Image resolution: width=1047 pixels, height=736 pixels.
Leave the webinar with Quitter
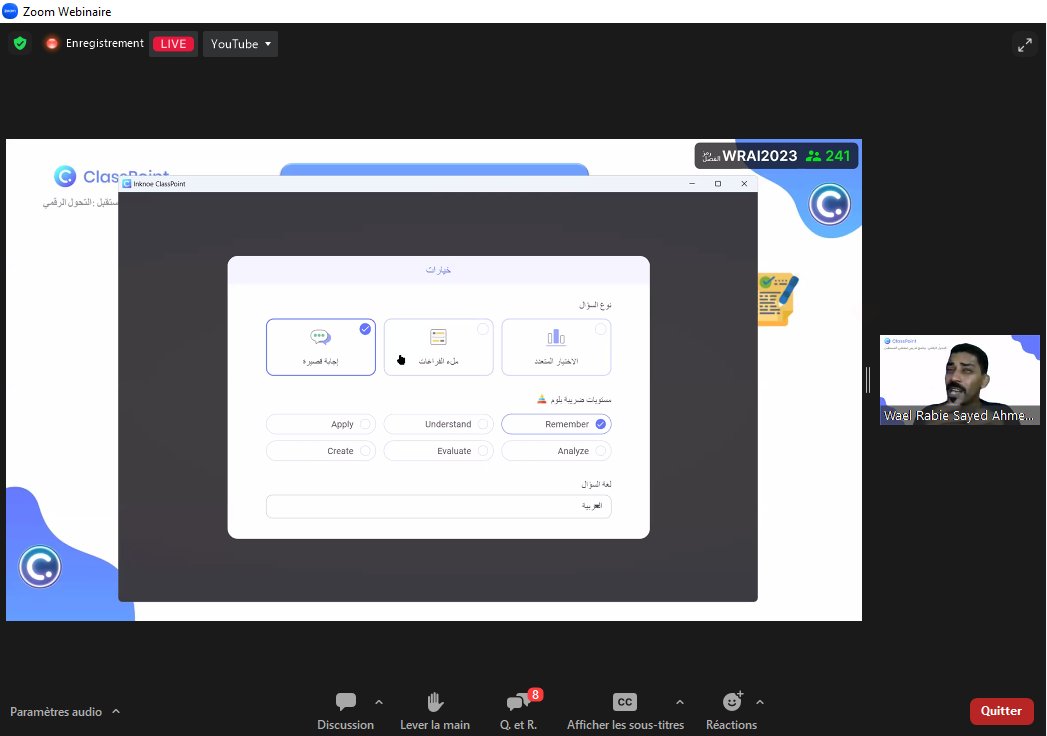click(x=1002, y=711)
